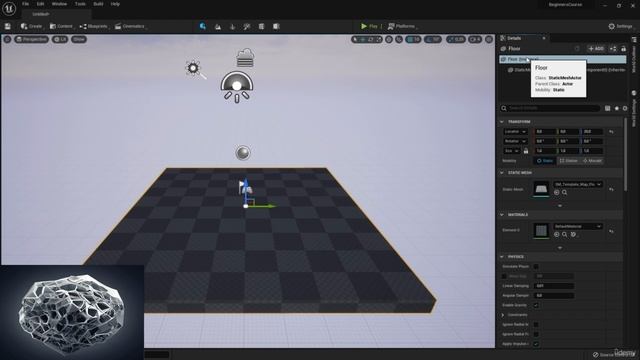Open the DefaultMaterial asset dropdown
This screenshot has height=360, width=640.
point(578,226)
